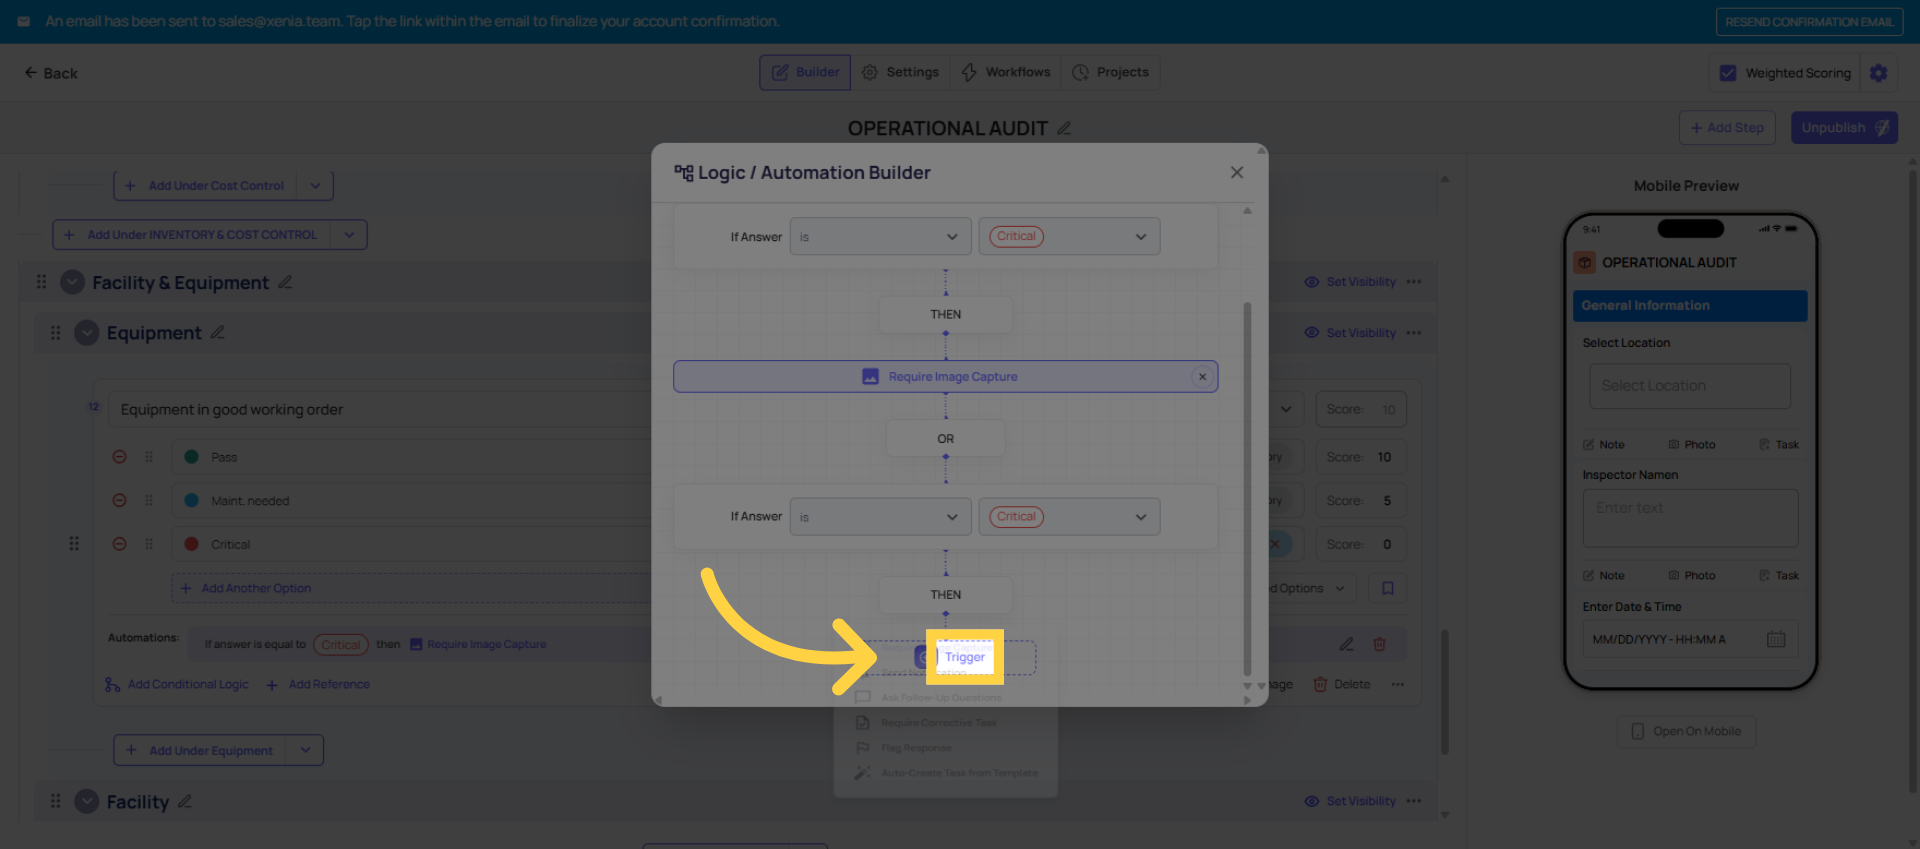This screenshot has height=849, width=1920.
Task: Collapse the Facility subsection
Action: click(x=87, y=801)
